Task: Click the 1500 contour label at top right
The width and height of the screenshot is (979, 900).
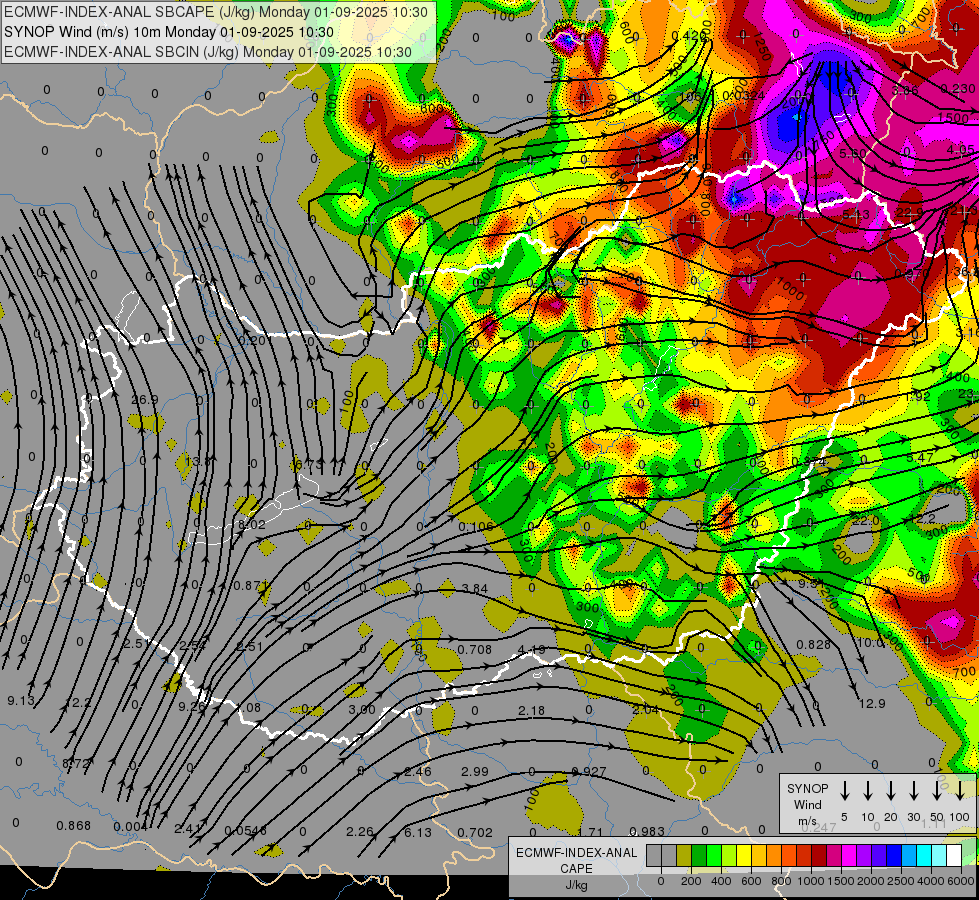Action: click(x=953, y=119)
